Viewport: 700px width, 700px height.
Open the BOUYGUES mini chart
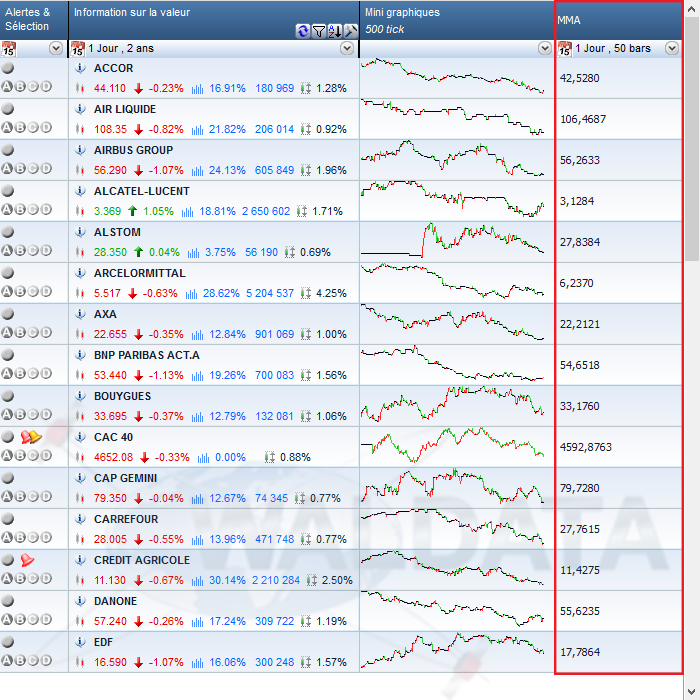(453, 405)
